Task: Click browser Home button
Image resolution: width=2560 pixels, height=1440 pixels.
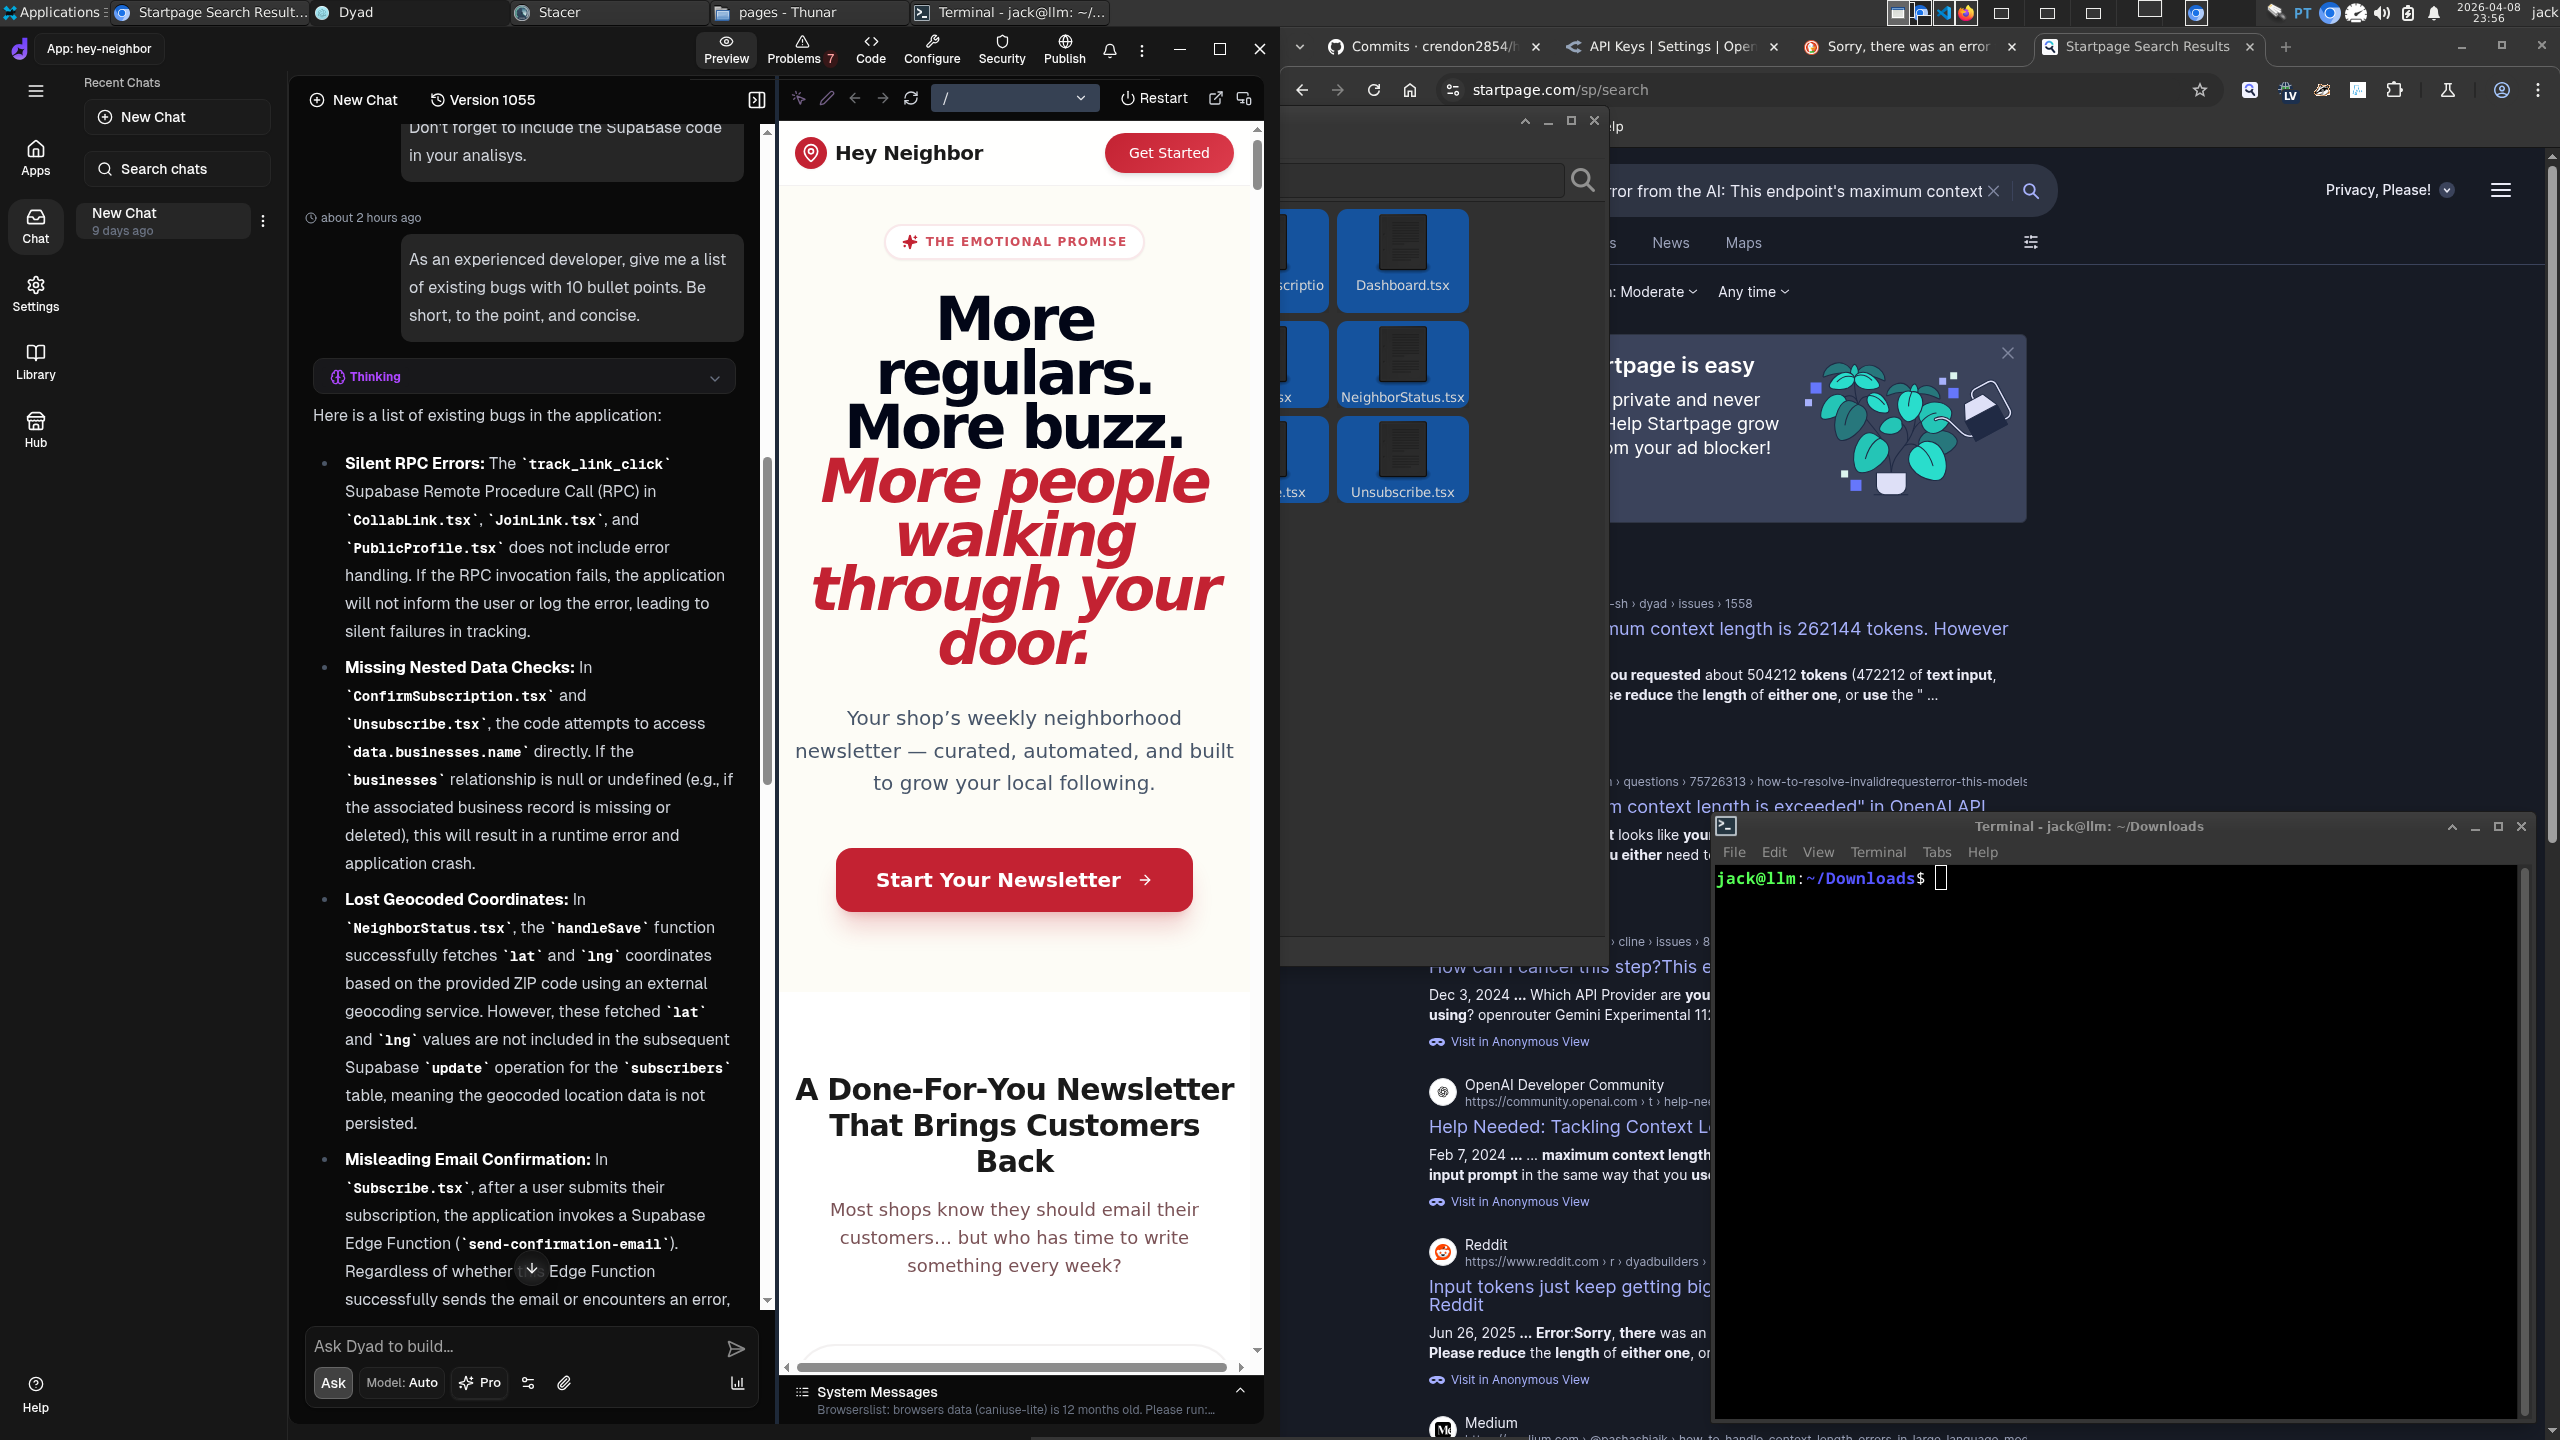Action: pyautogui.click(x=1410, y=90)
